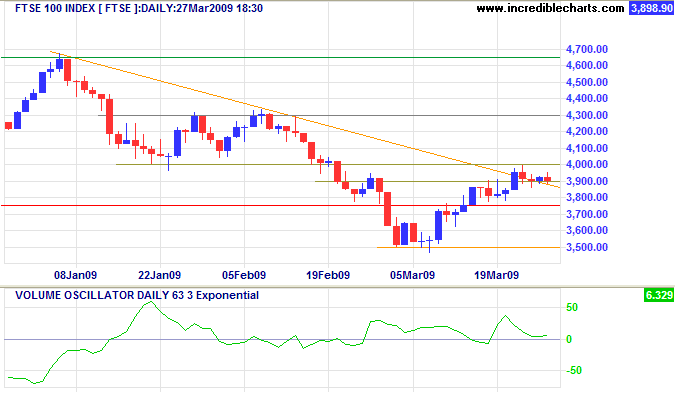The width and height of the screenshot is (675, 395).
Task: Click the FTSE 100 INDEX chart title
Action: click(139, 8)
